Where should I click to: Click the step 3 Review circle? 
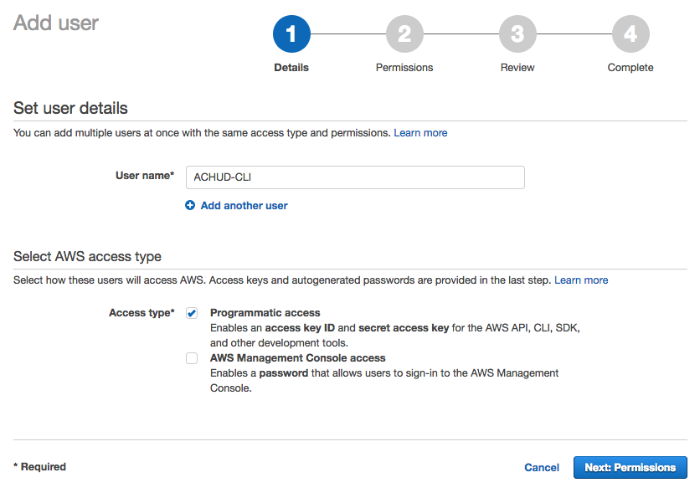(517, 34)
